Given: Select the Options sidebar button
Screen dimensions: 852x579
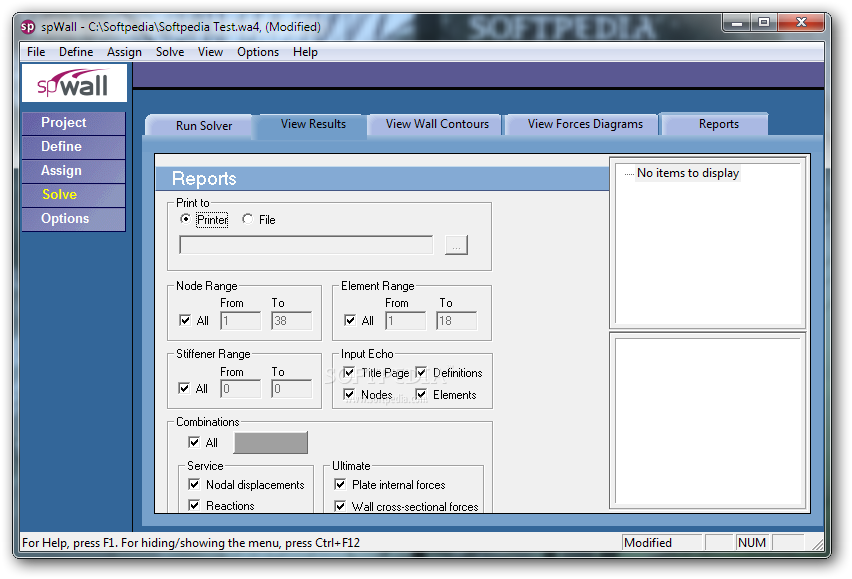Looking at the screenshot, I should pos(74,218).
